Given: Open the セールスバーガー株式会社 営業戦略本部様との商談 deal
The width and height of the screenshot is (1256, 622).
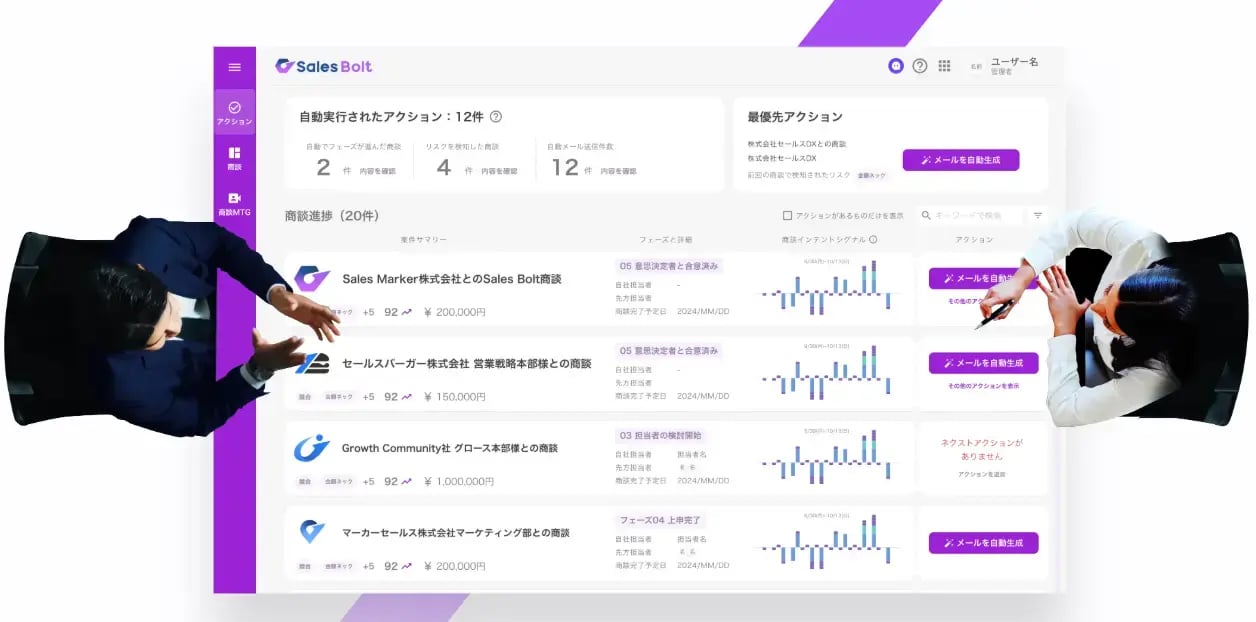Looking at the screenshot, I should point(467,364).
